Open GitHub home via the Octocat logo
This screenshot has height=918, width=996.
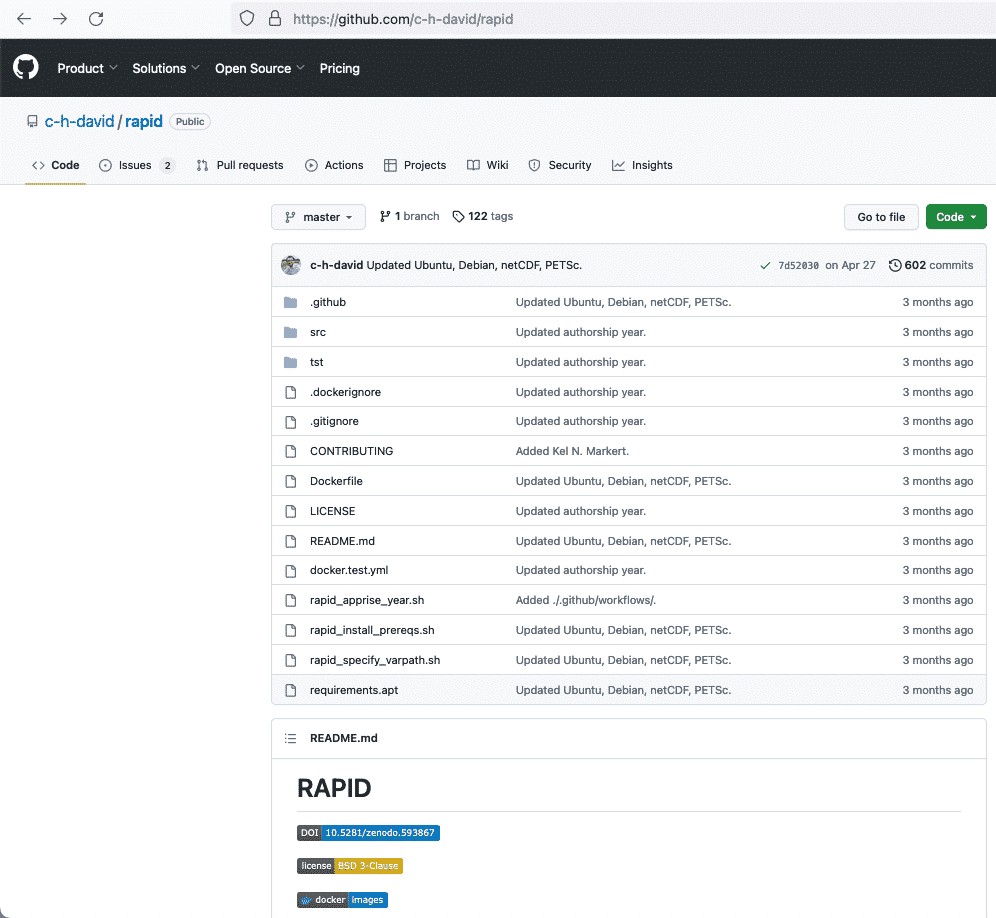coord(26,67)
